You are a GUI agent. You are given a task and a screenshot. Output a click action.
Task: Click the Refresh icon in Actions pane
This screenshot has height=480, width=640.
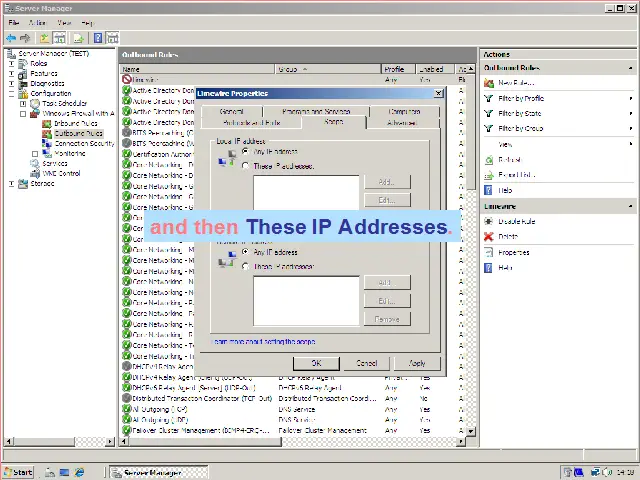489,160
